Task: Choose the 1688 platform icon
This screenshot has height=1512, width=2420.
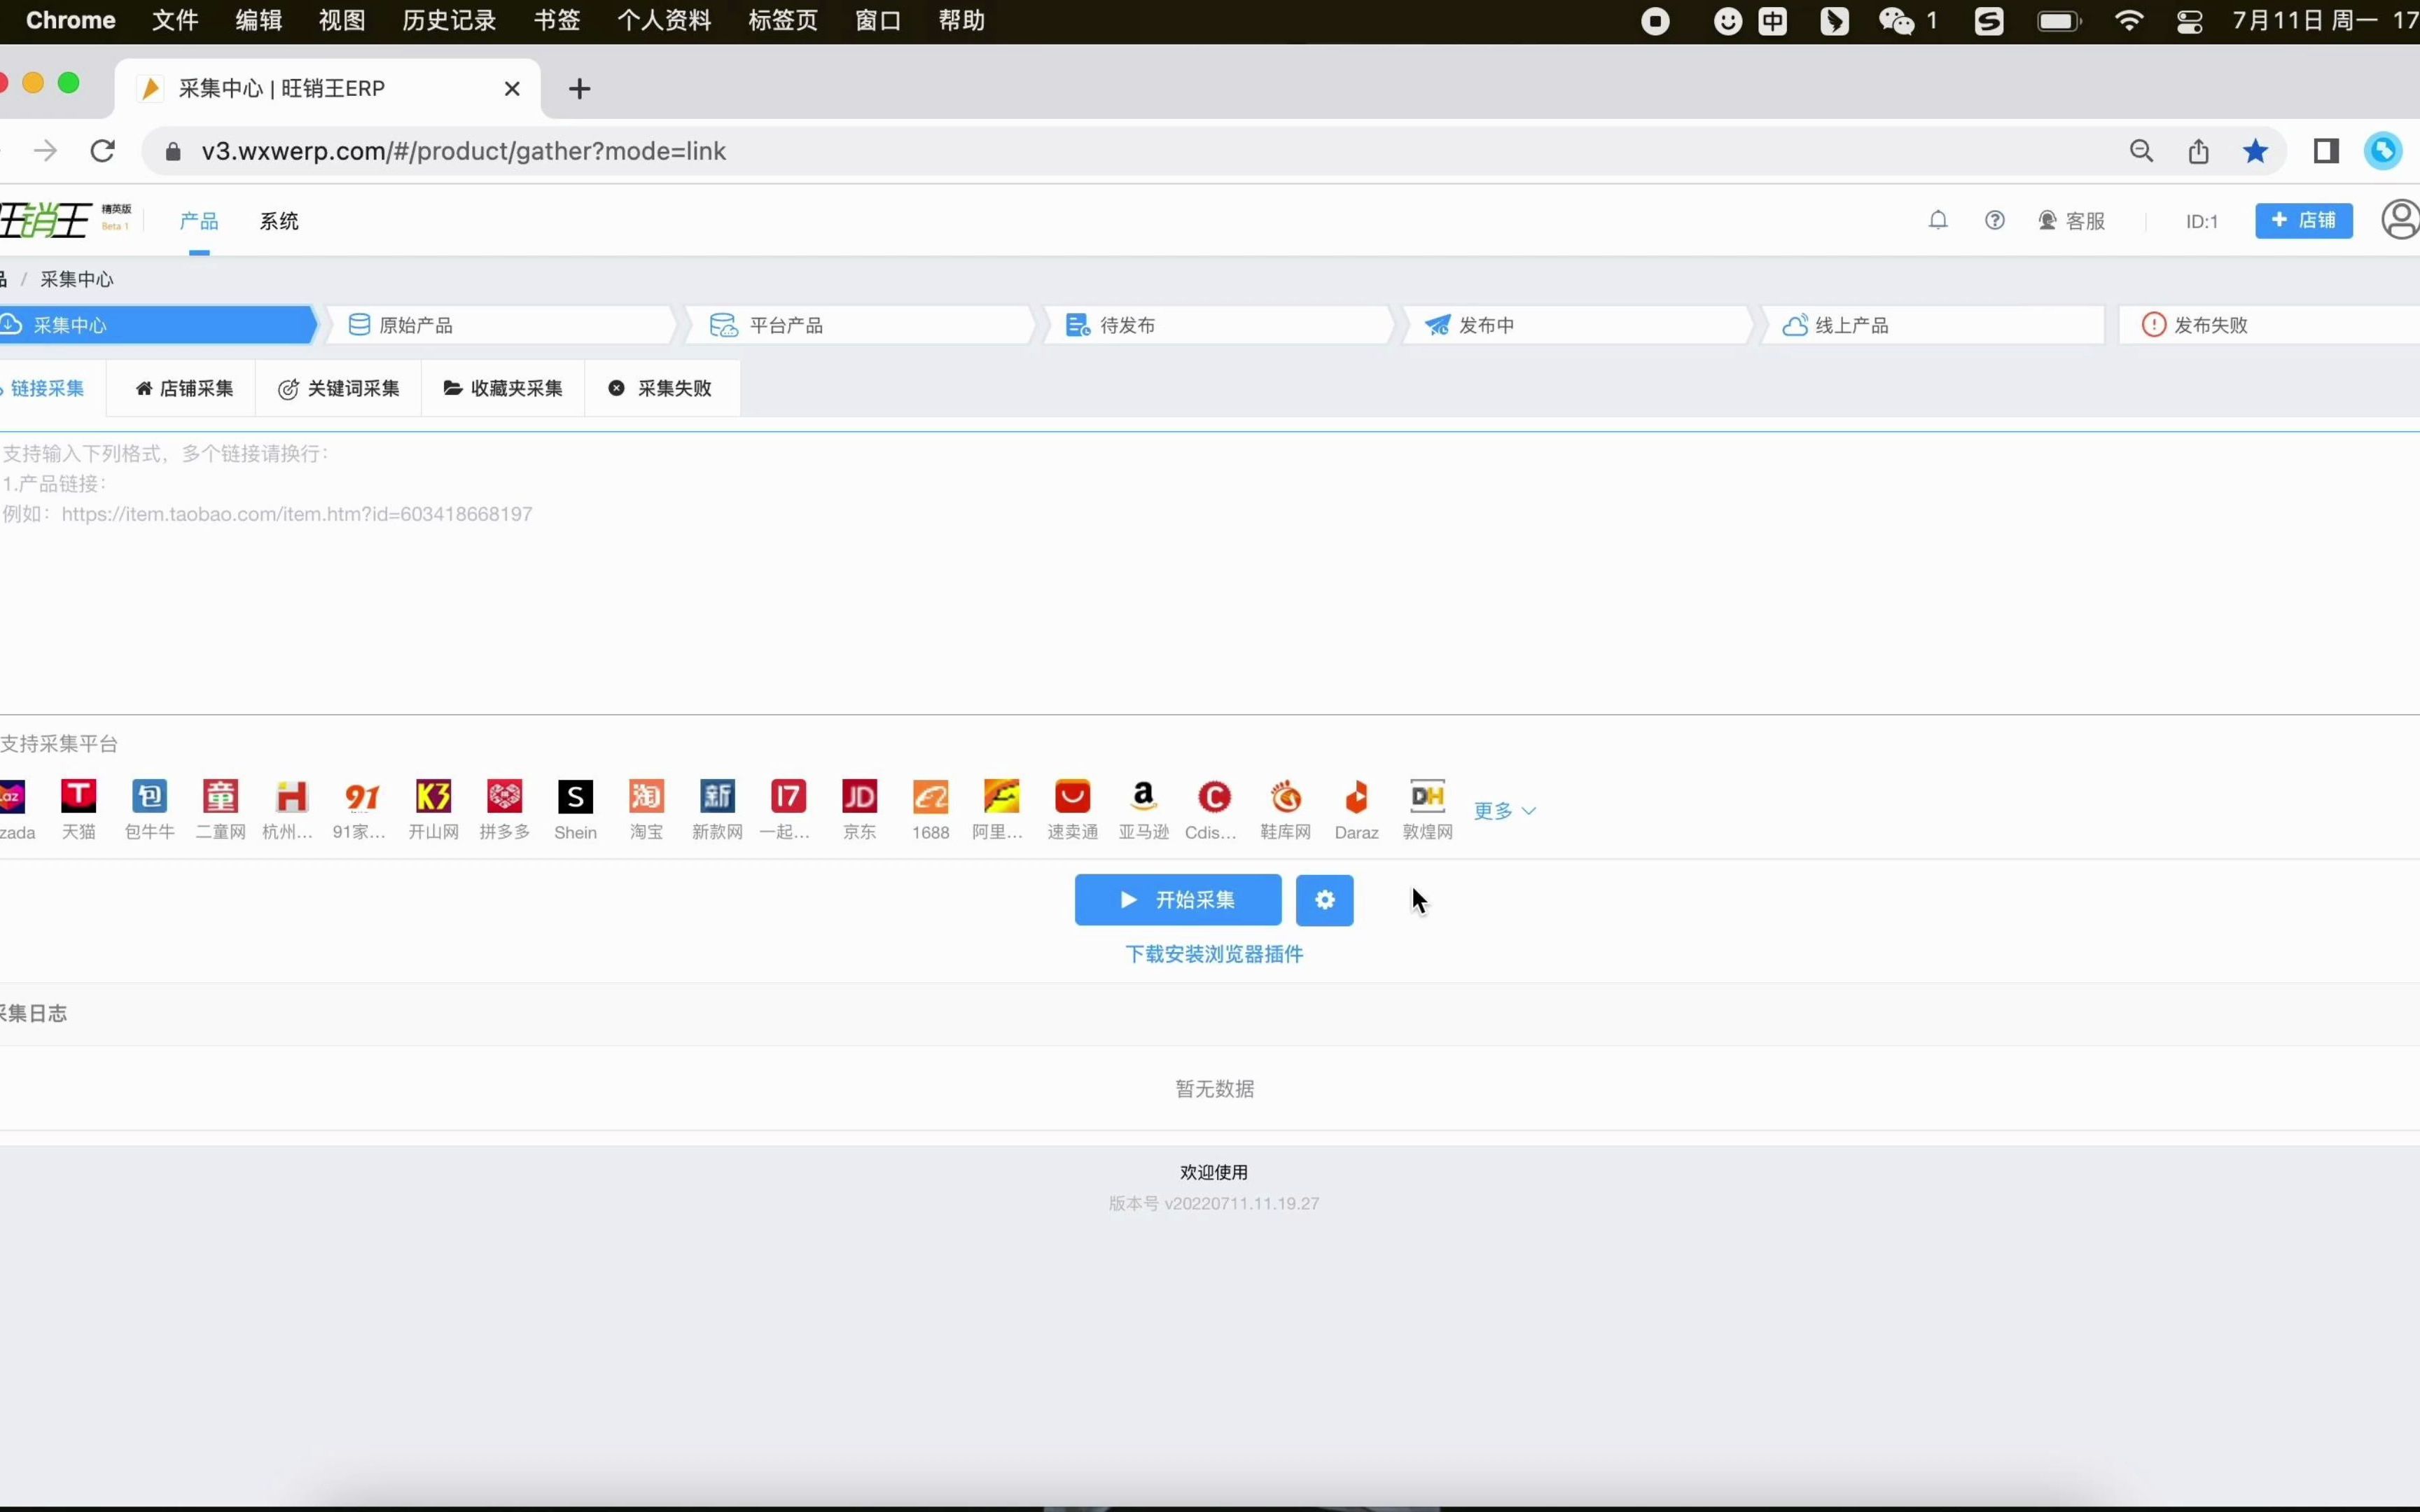Action: [930, 797]
